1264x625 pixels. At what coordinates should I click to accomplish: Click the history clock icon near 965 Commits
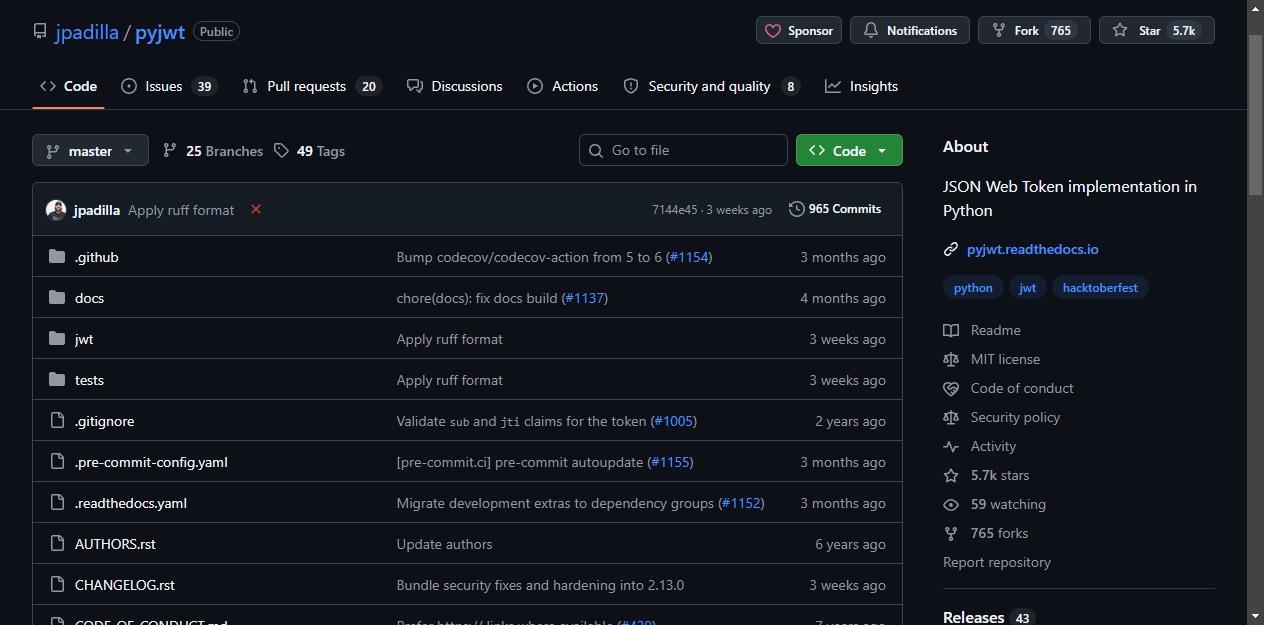(797, 209)
